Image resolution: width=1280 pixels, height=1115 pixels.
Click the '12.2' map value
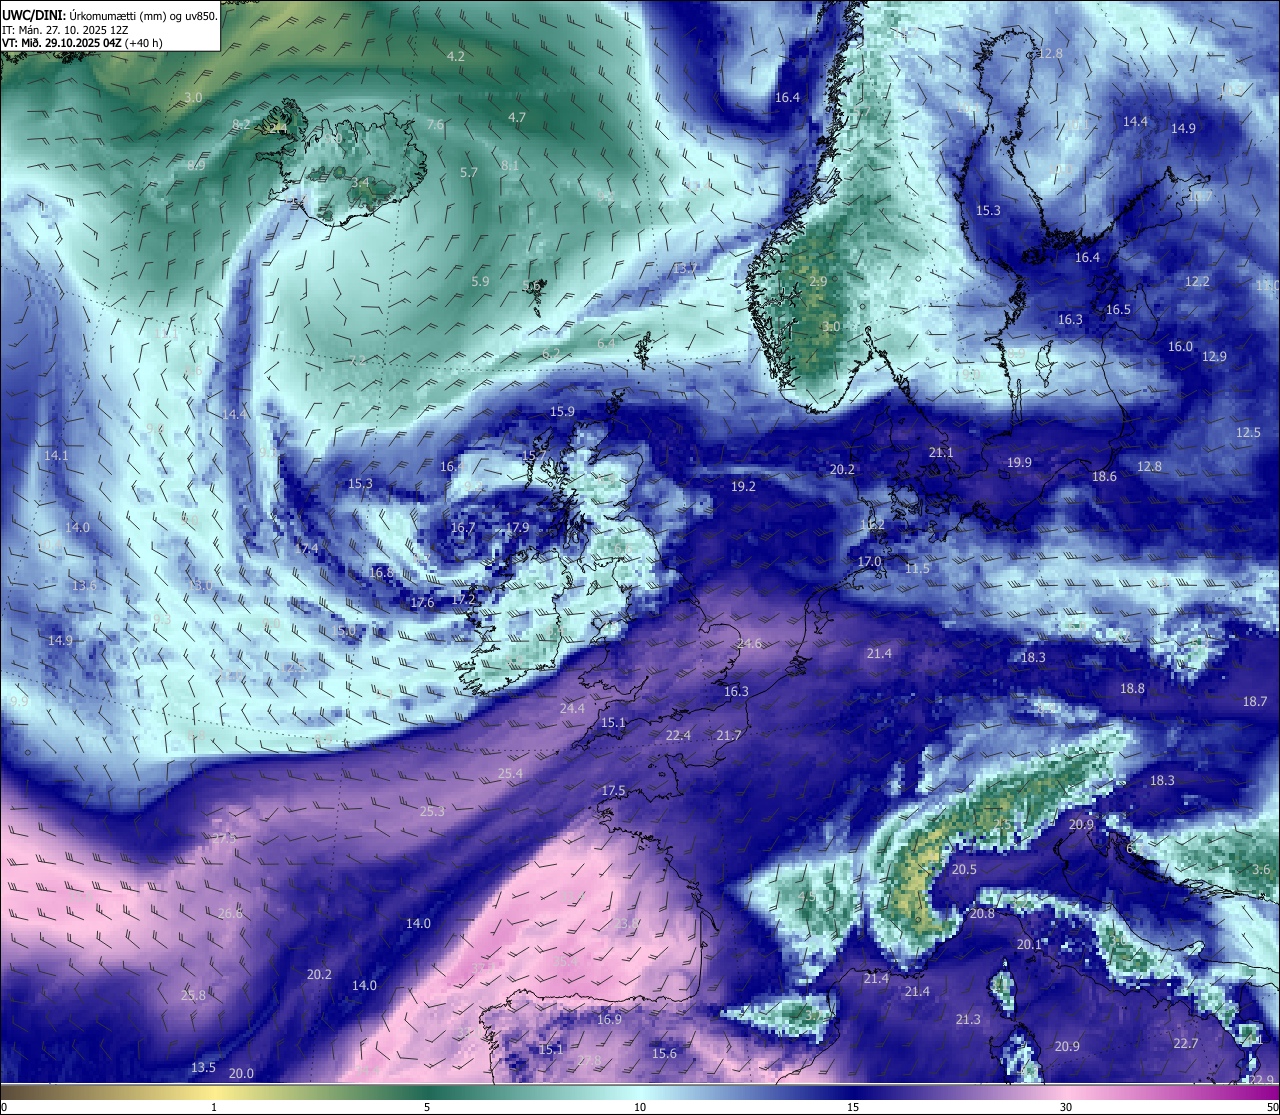[x=1197, y=282]
